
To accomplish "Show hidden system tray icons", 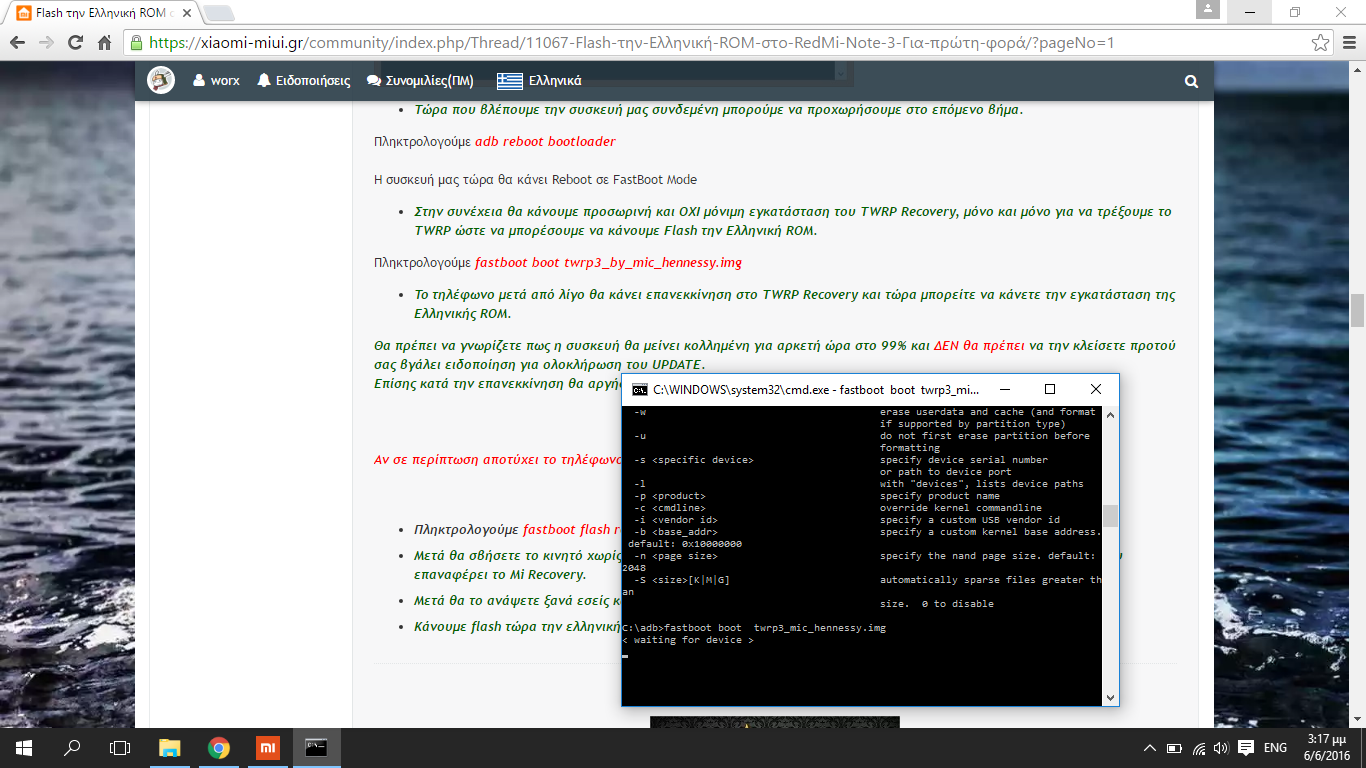I will tap(1149, 748).
